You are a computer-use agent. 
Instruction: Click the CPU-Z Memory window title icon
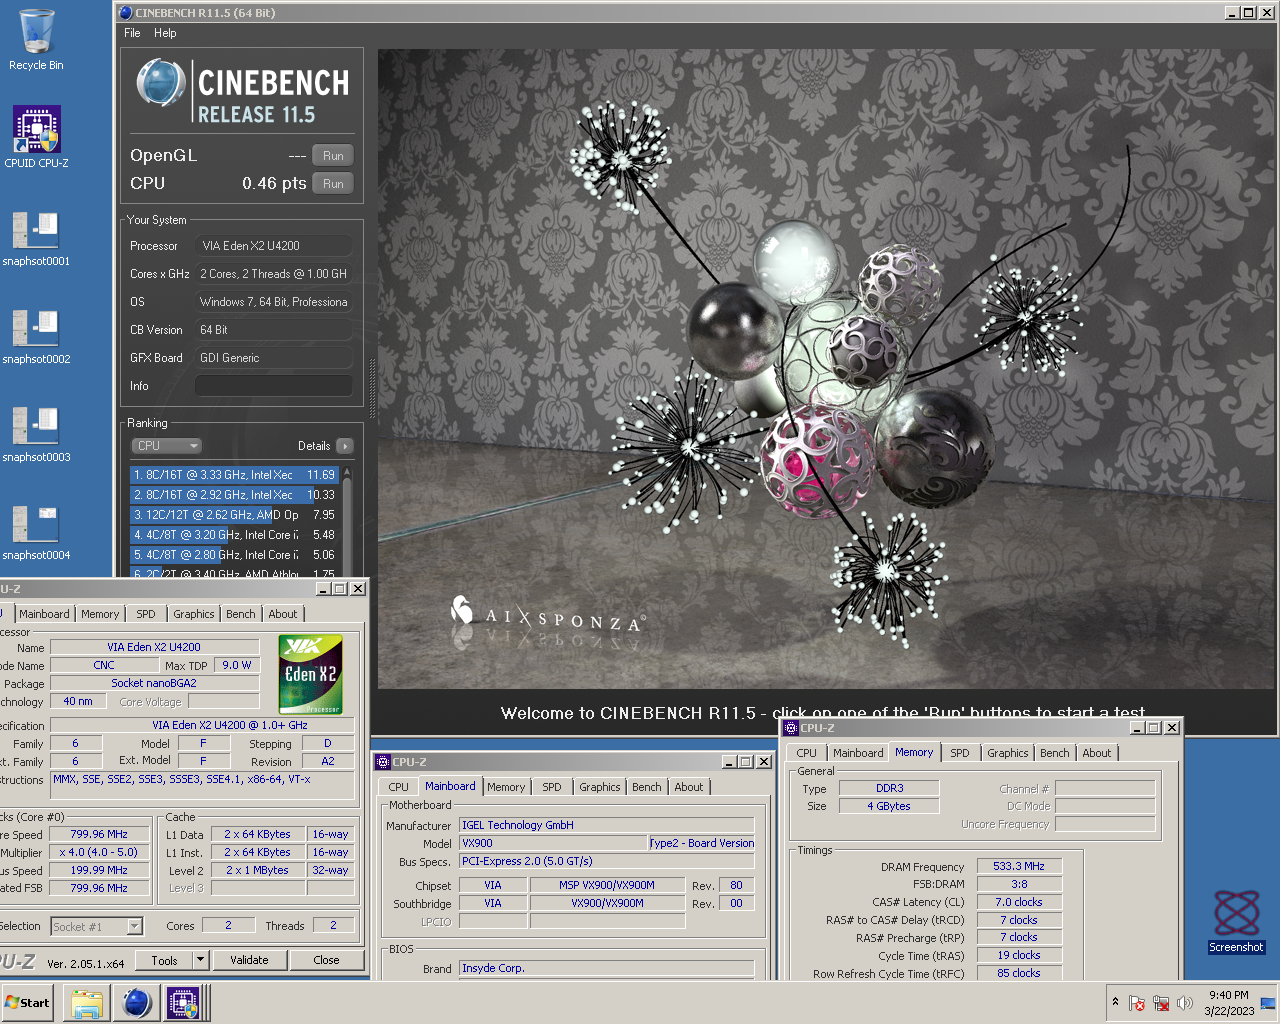coord(791,728)
